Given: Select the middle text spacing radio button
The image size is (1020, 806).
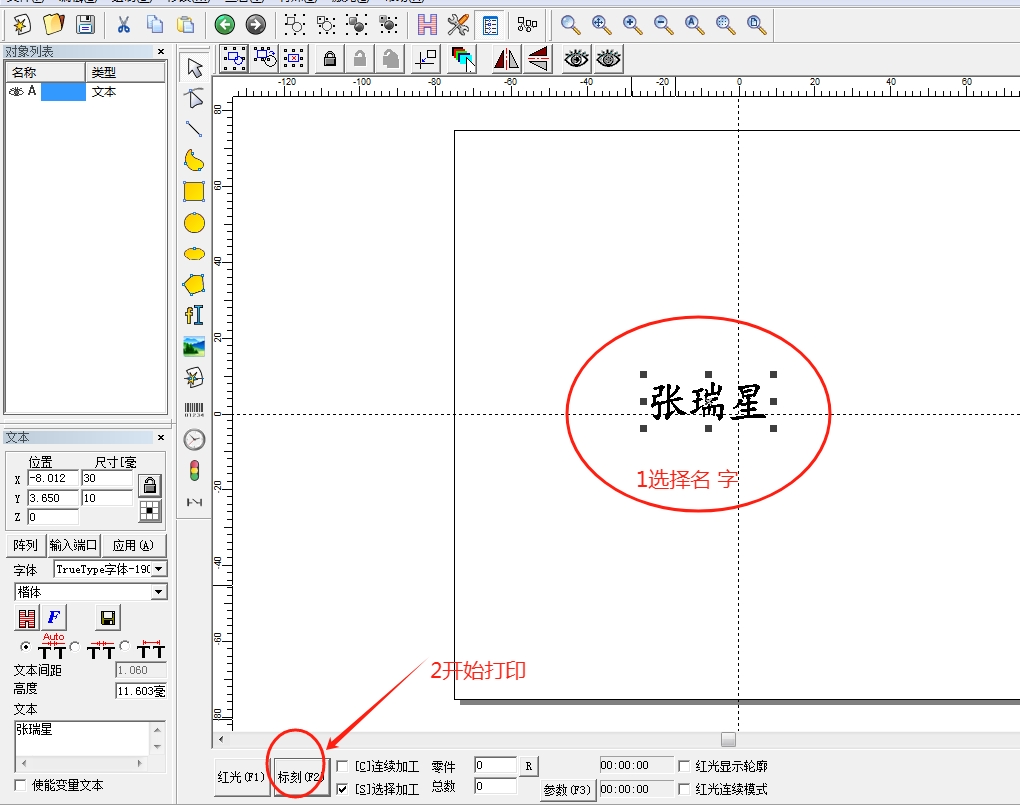Looking at the screenshot, I should coord(75,646).
